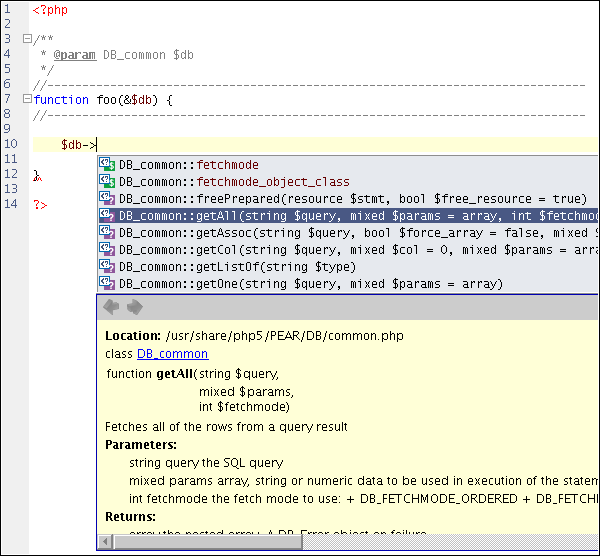Click the &$db parameter in foo
Screen dimensions: 600x556
[137, 100]
